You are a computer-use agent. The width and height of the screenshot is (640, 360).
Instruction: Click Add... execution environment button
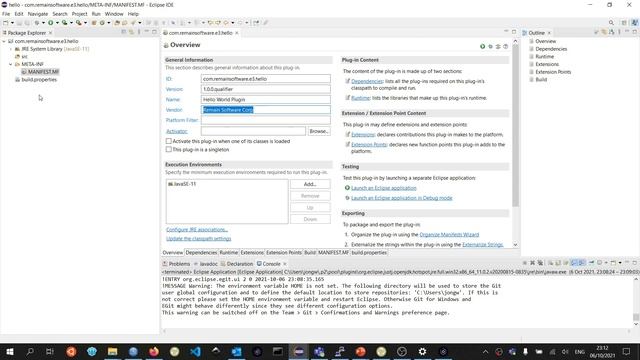(310, 184)
